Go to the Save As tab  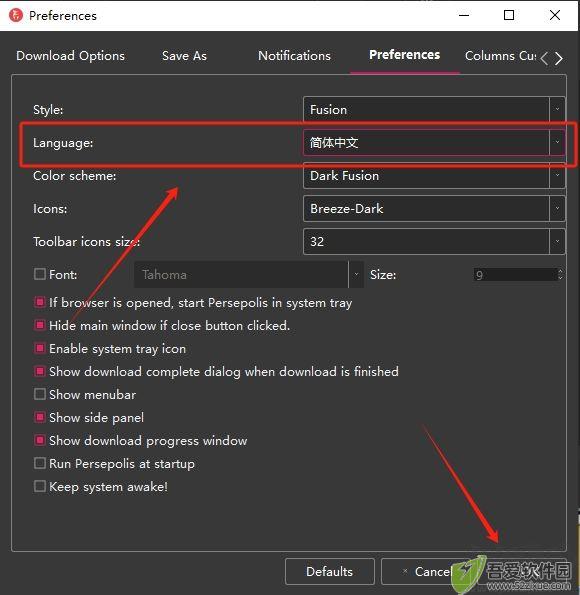click(184, 56)
